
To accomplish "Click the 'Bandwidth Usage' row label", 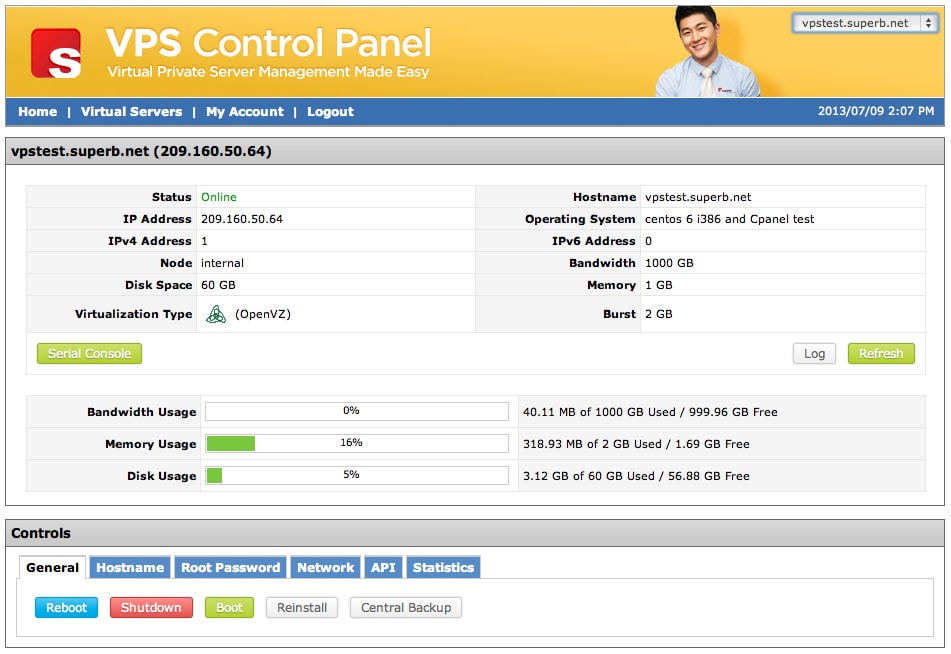I will point(141,412).
